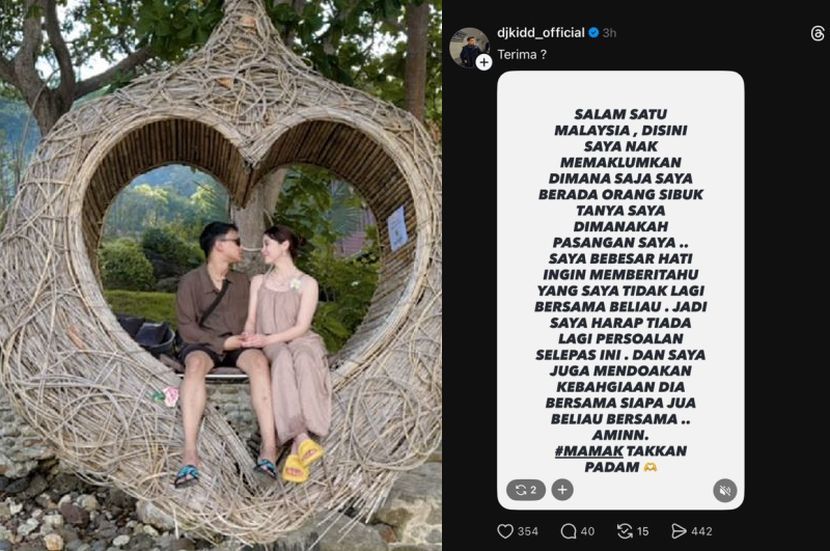This screenshot has width=830, height=551.
Task: Click the djkidd_official profile avatar
Action: [x=470, y=48]
